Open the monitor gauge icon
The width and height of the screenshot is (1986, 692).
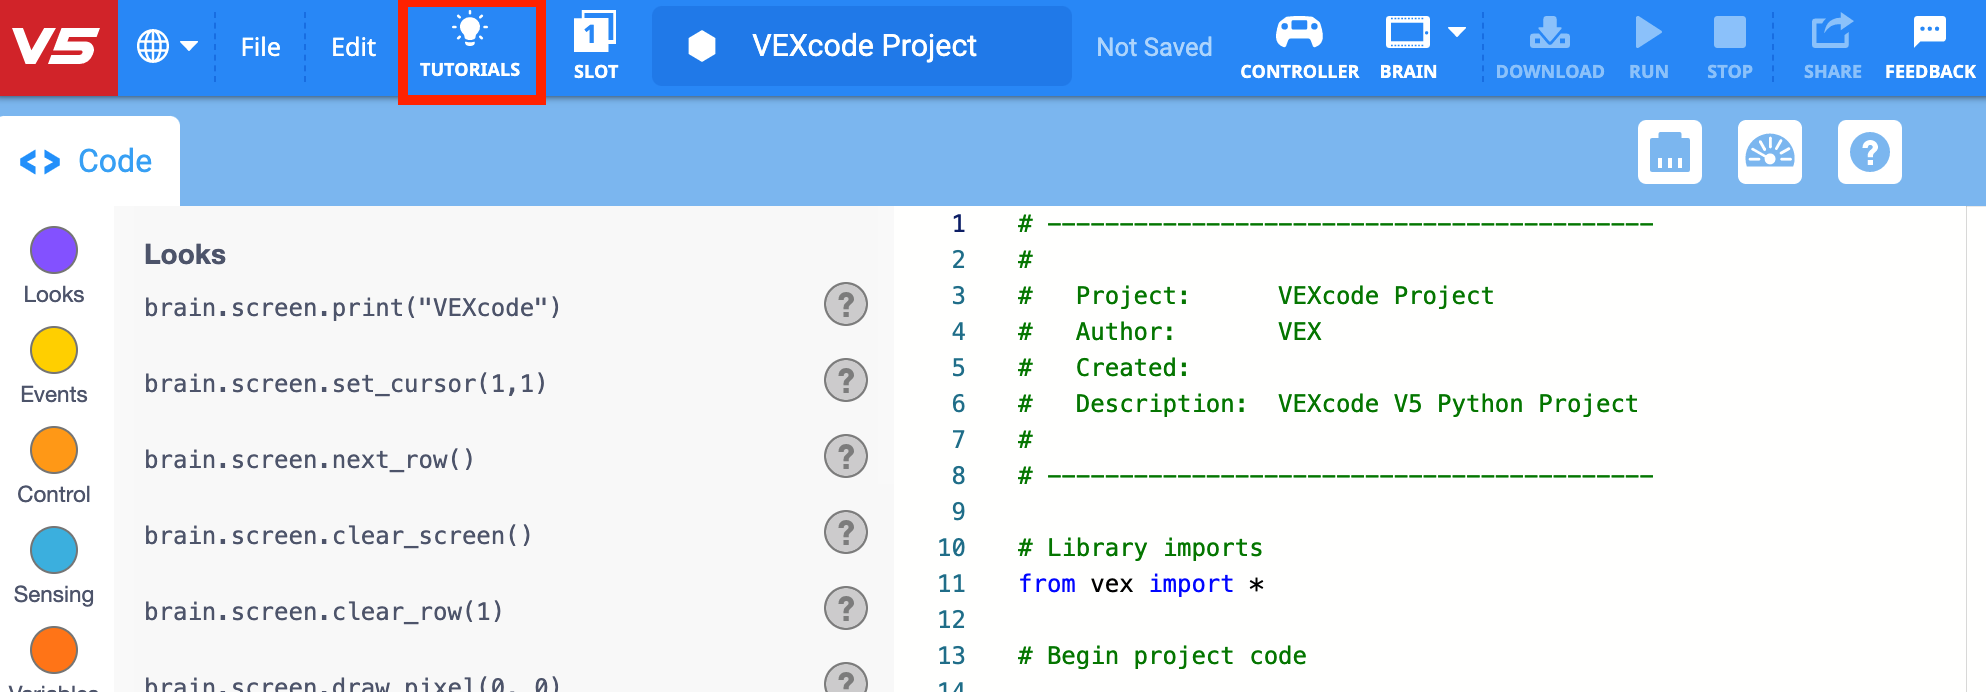tap(1769, 152)
